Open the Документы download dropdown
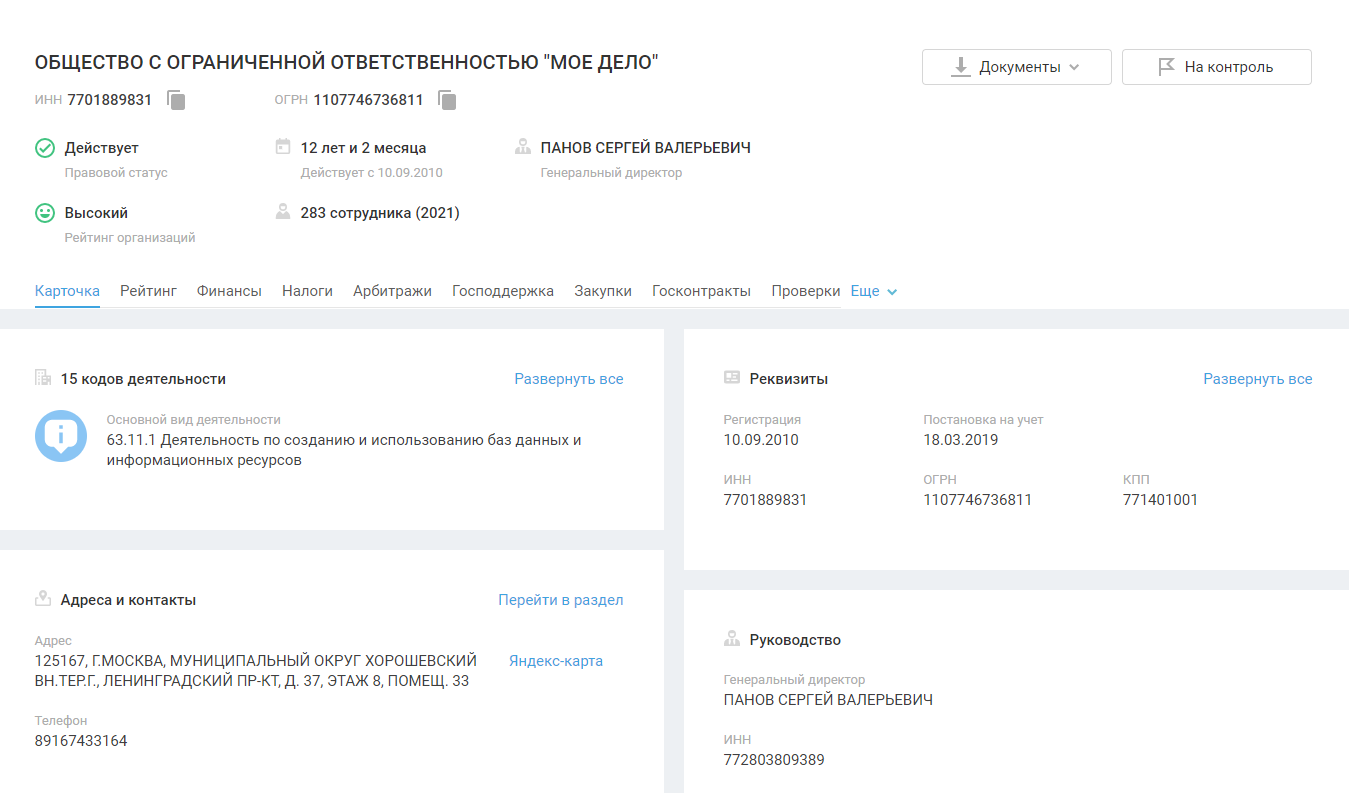The height and width of the screenshot is (793, 1349). point(1016,67)
